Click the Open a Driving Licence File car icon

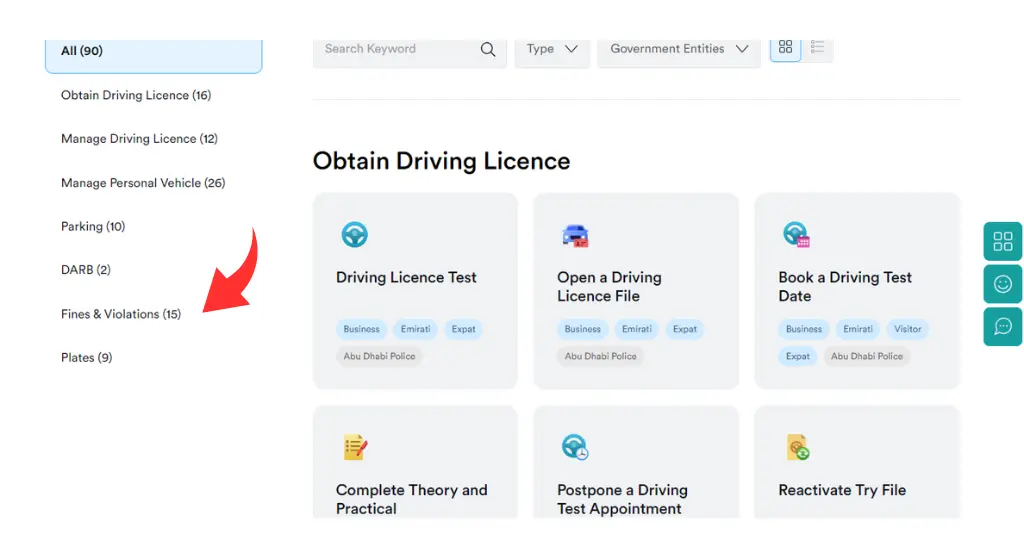click(575, 235)
